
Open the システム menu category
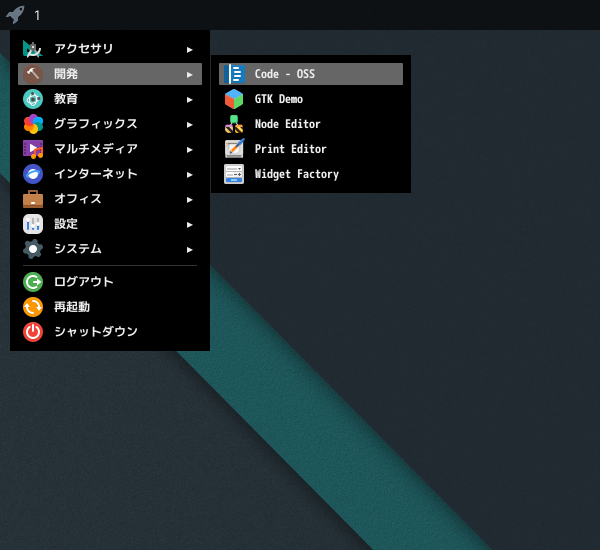110,249
